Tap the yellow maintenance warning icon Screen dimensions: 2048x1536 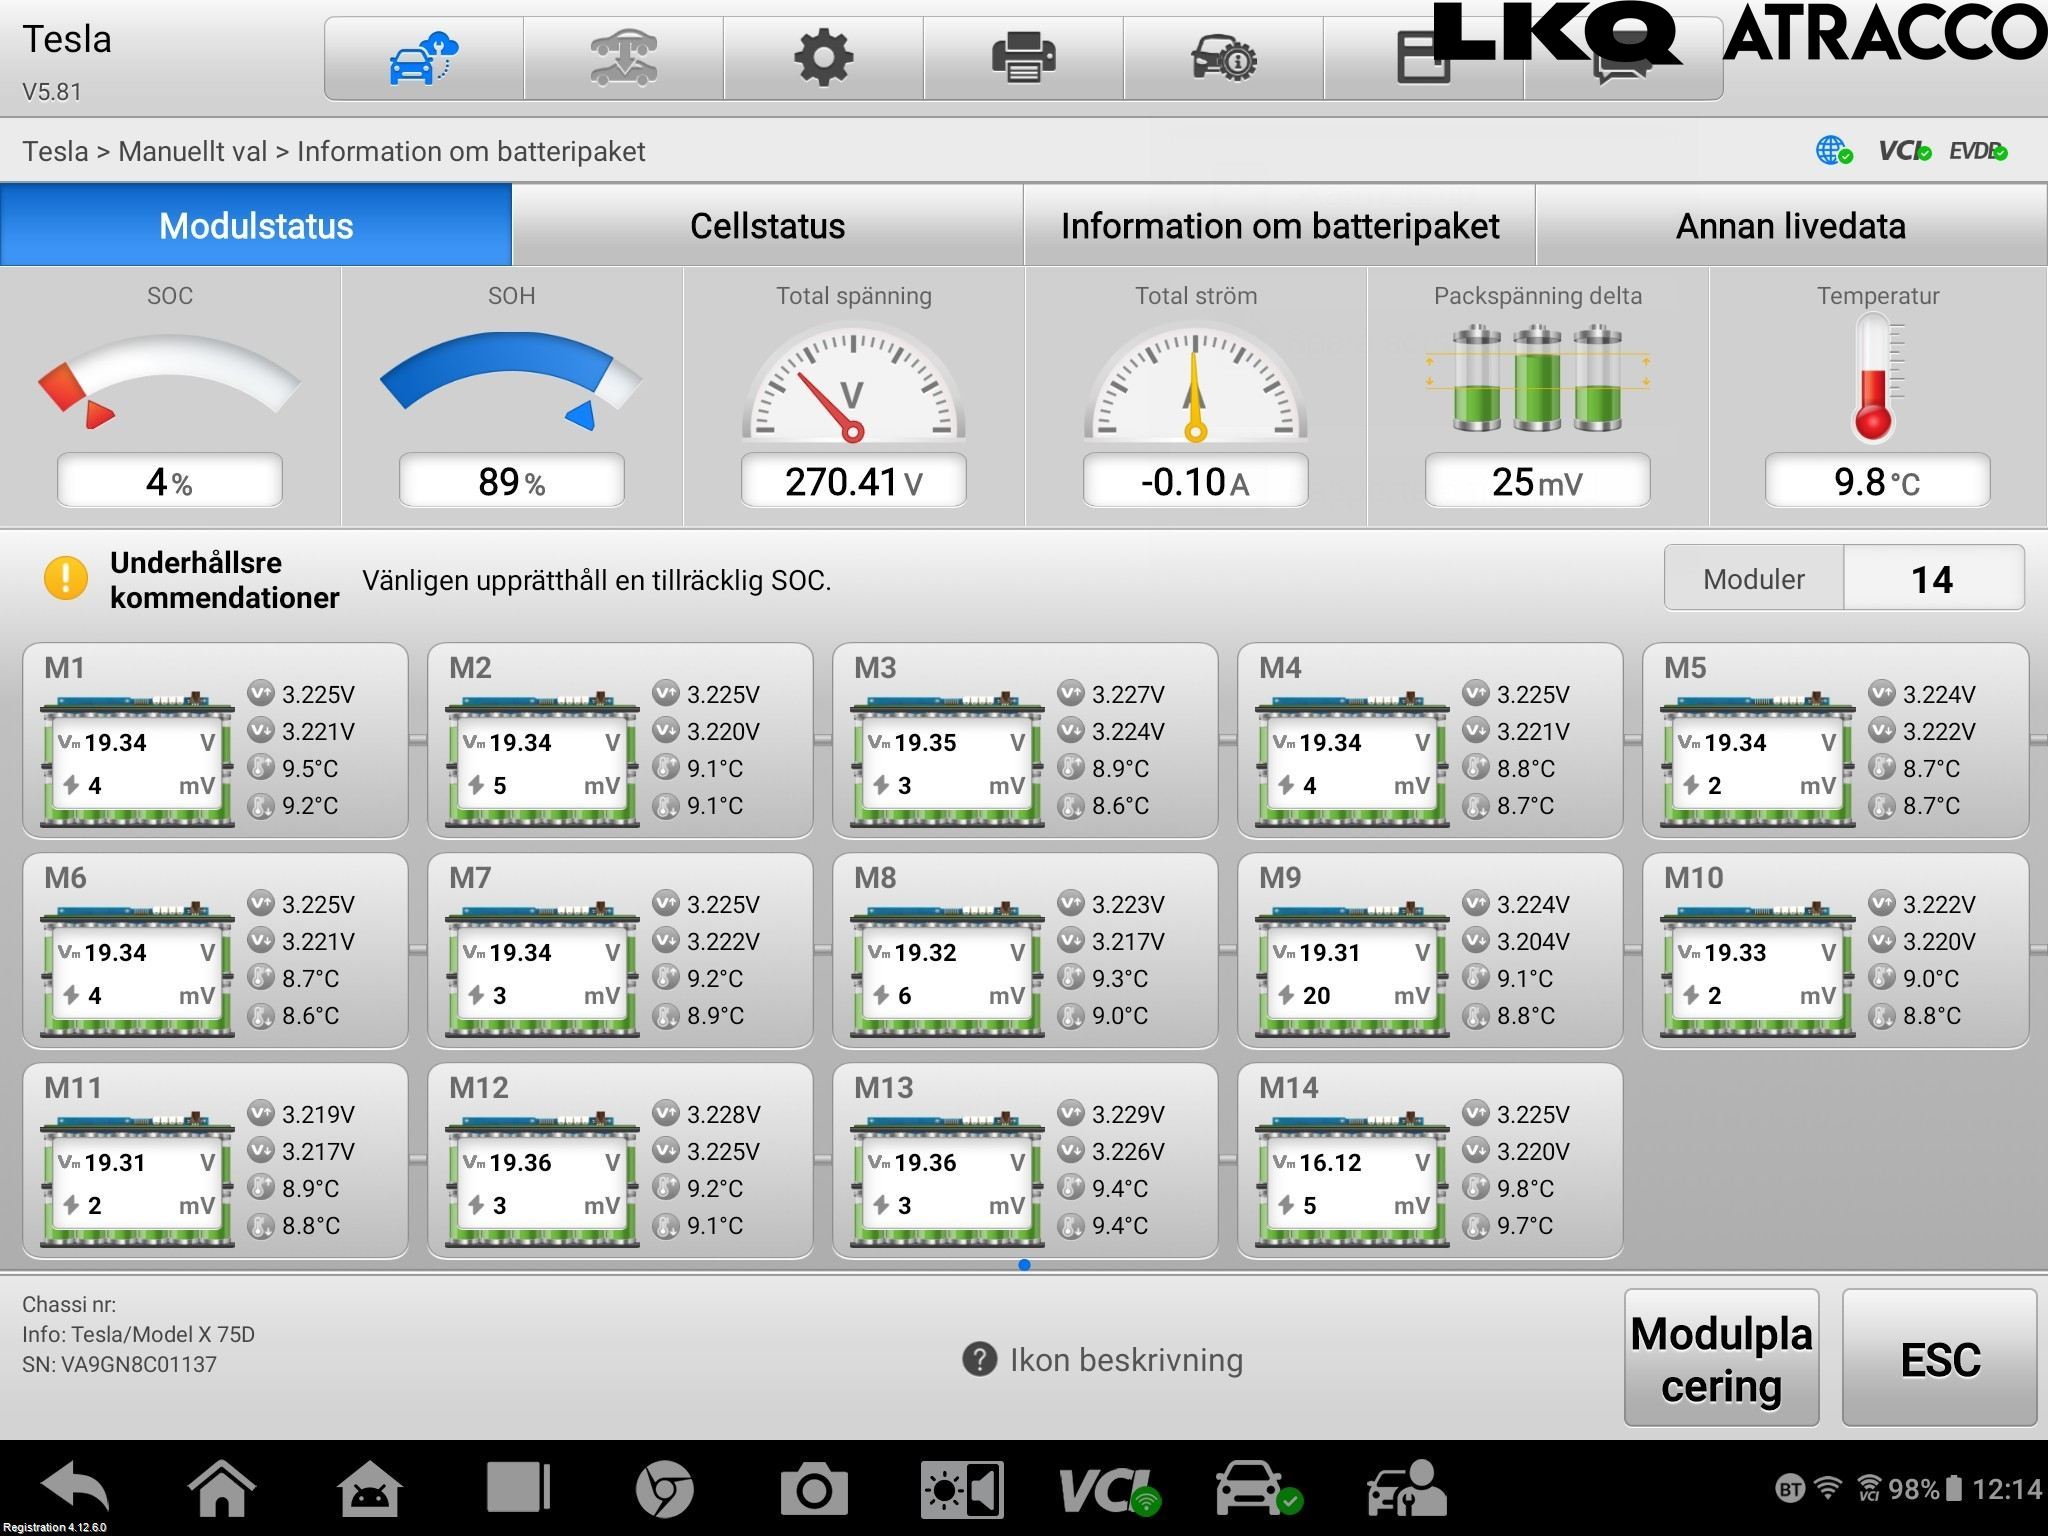[66, 578]
